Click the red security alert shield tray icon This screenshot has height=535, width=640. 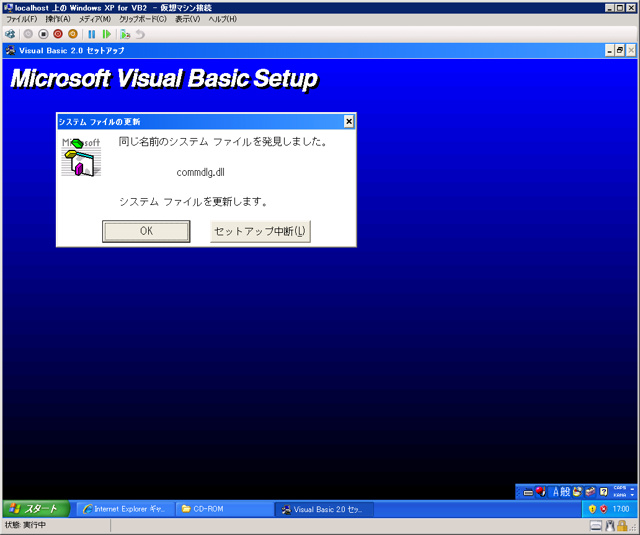pos(604,509)
